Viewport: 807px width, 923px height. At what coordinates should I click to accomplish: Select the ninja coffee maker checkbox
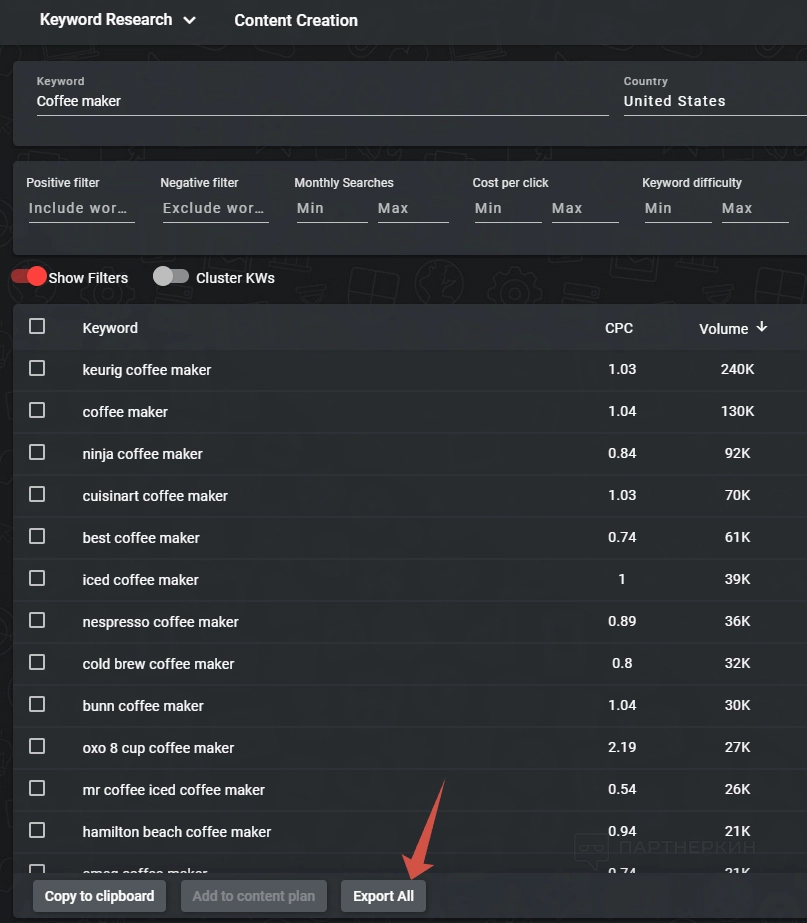37,452
